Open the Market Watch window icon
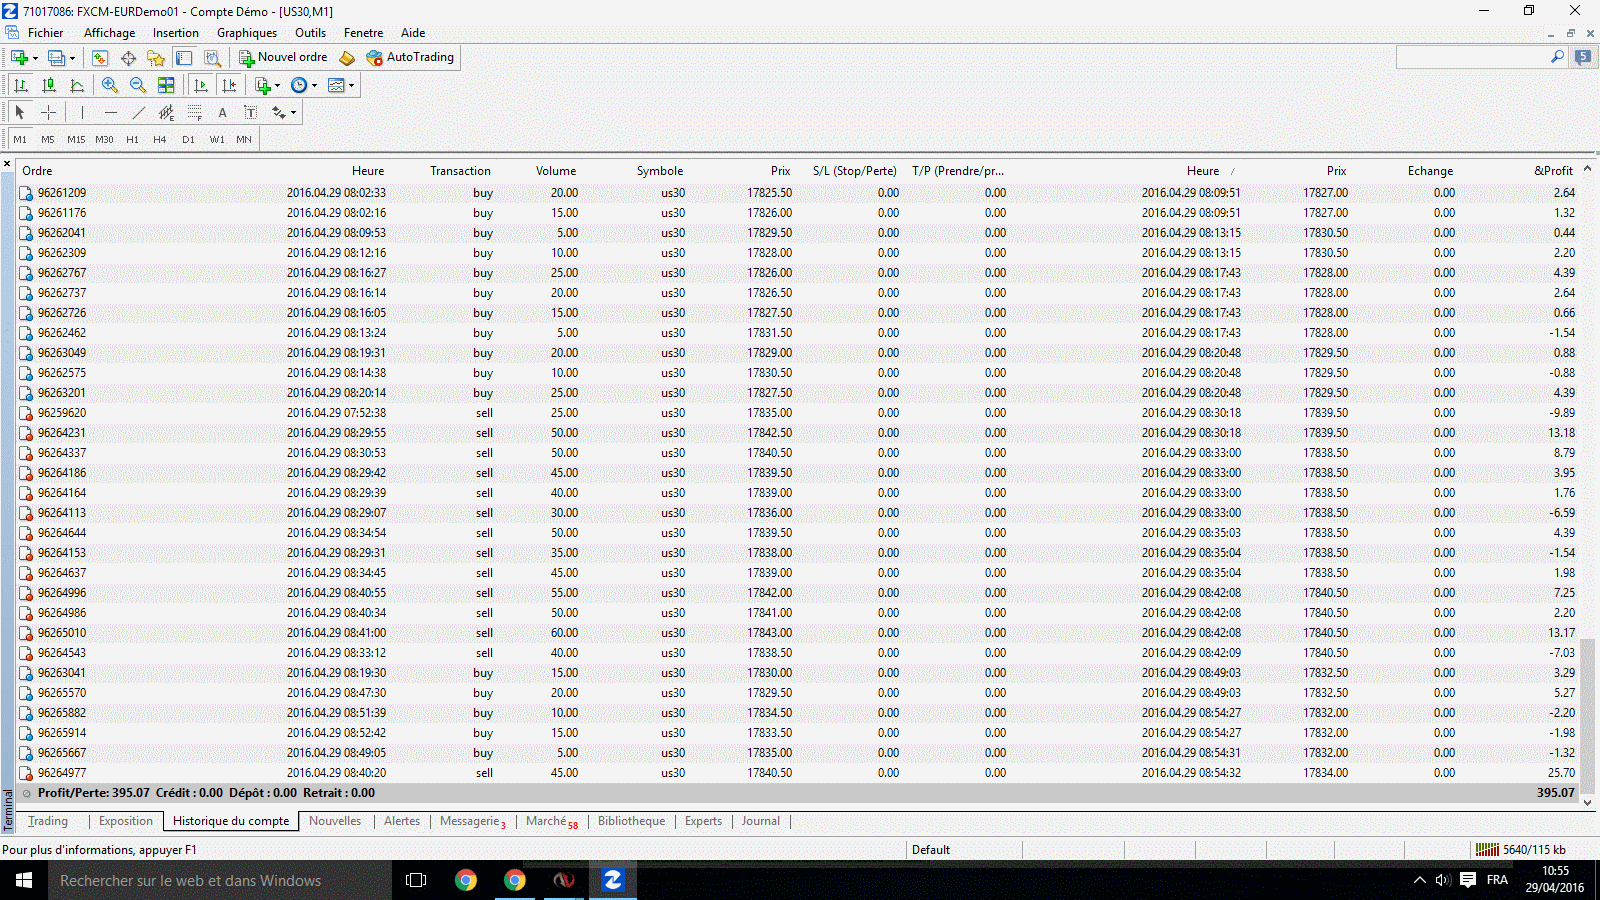 pyautogui.click(x=100, y=58)
